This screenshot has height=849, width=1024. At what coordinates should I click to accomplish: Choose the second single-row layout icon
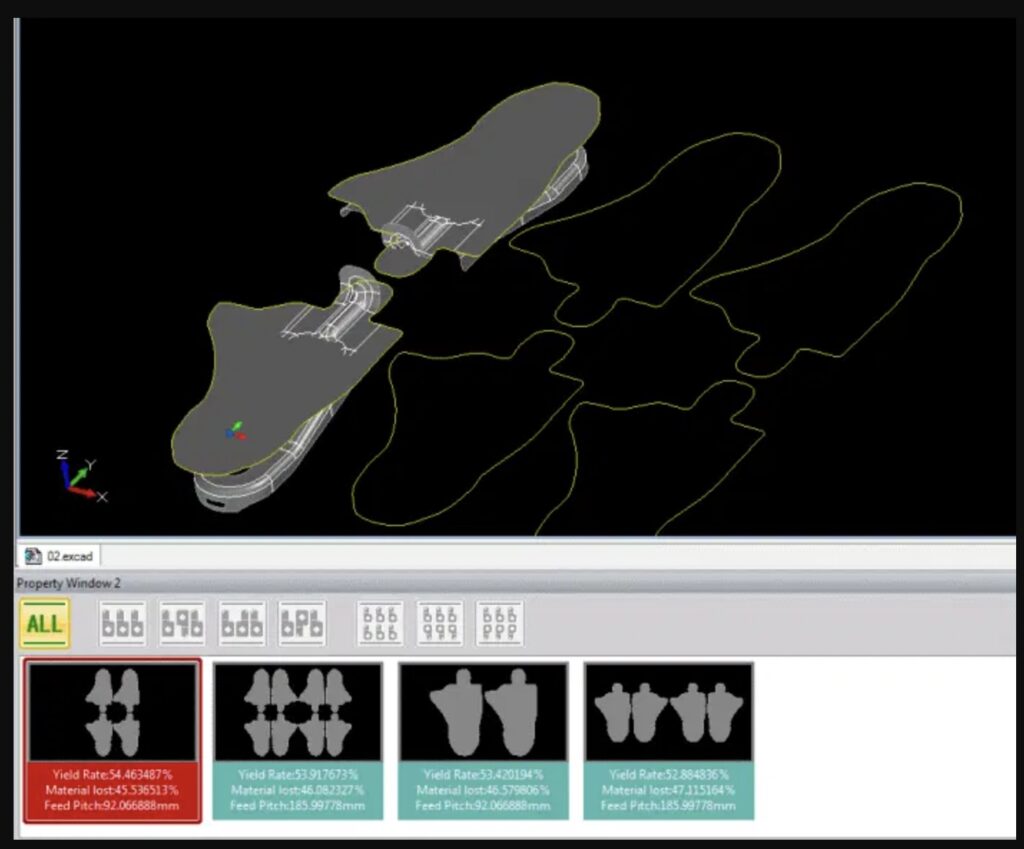coord(182,624)
